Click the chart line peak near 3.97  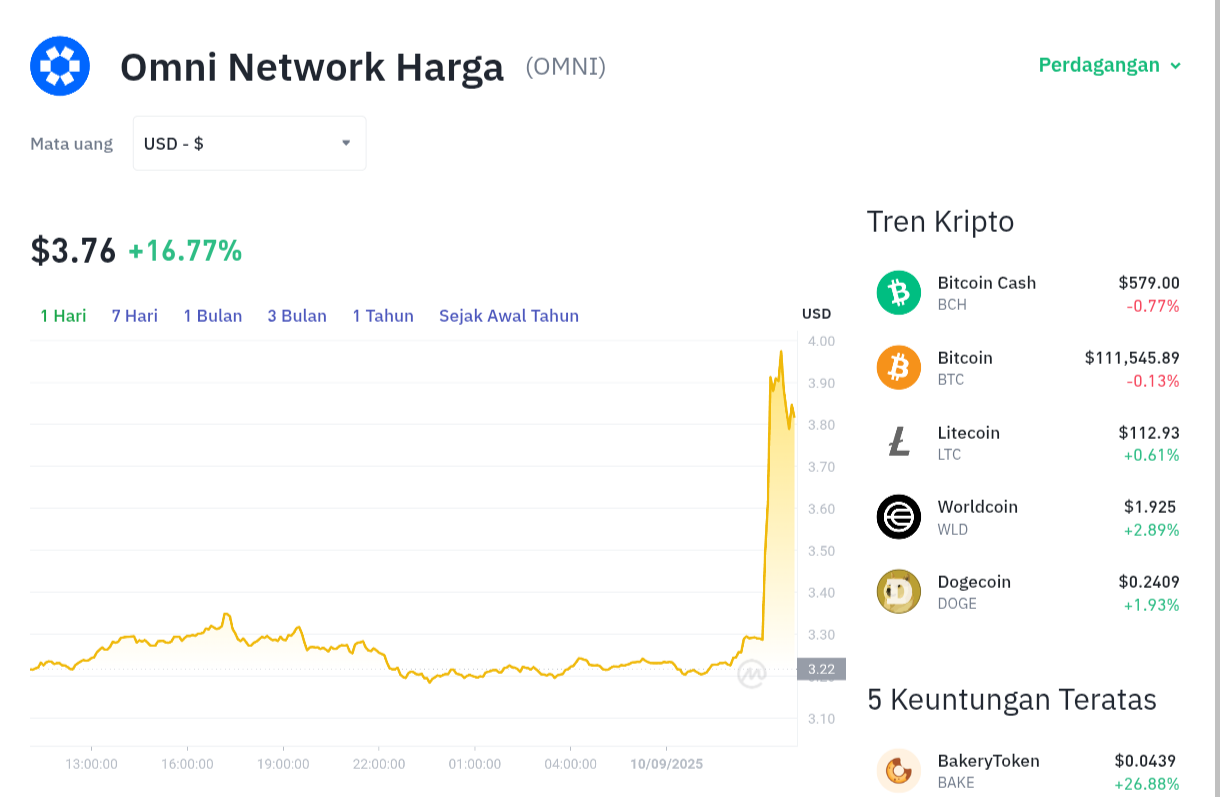pyautogui.click(x=780, y=352)
